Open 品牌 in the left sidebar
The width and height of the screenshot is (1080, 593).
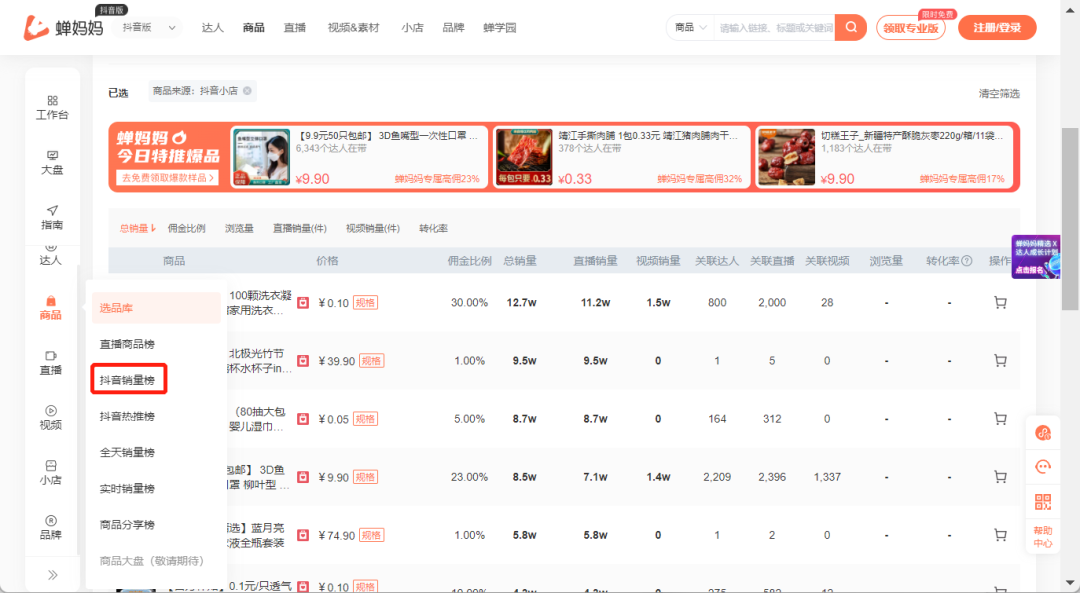point(50,528)
